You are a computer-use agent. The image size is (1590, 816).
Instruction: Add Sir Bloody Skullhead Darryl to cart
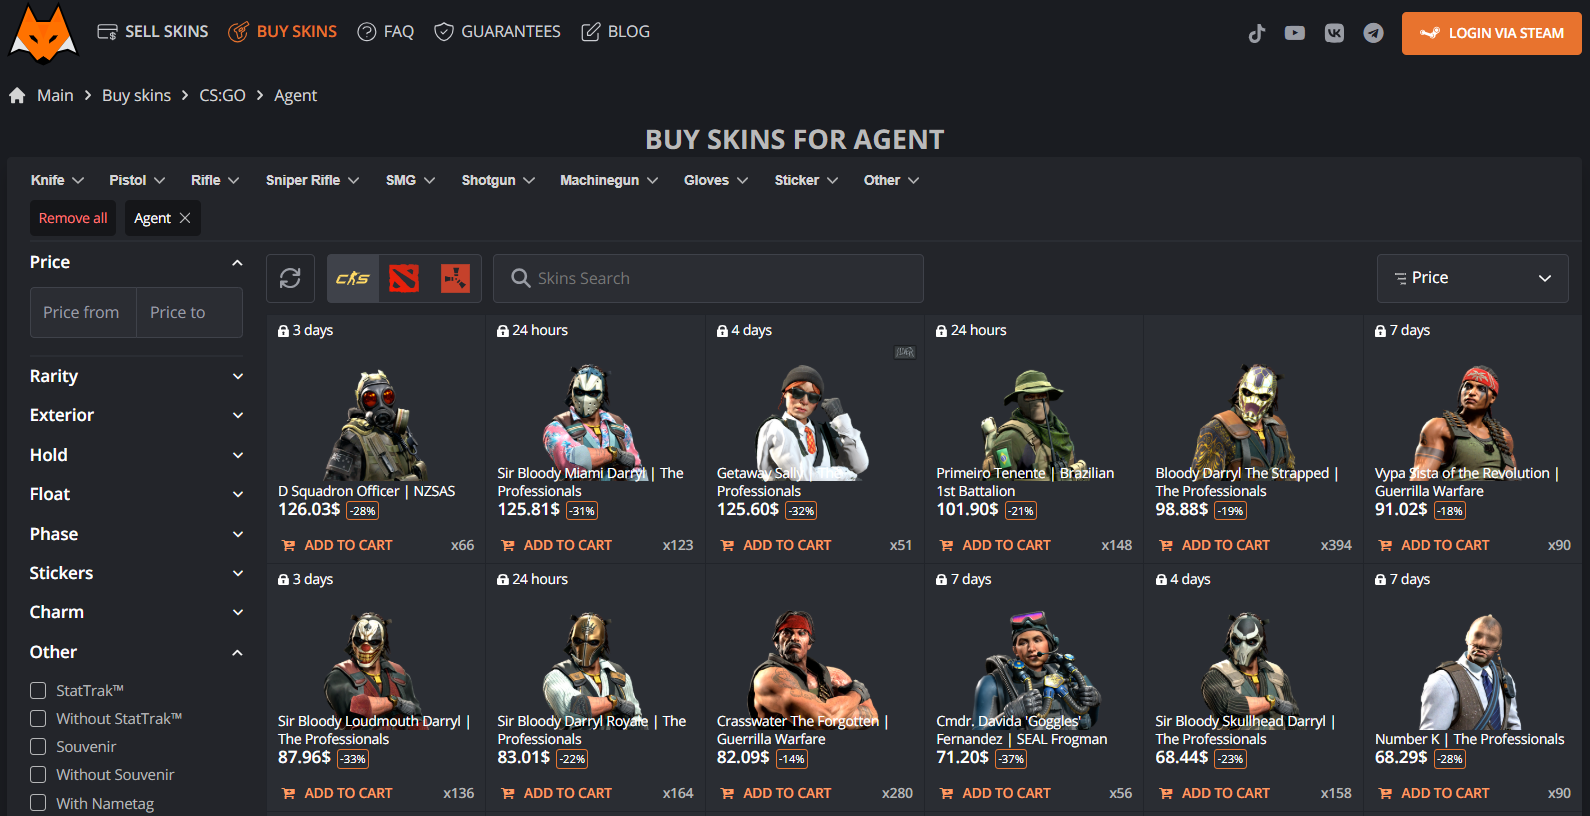(x=1215, y=793)
